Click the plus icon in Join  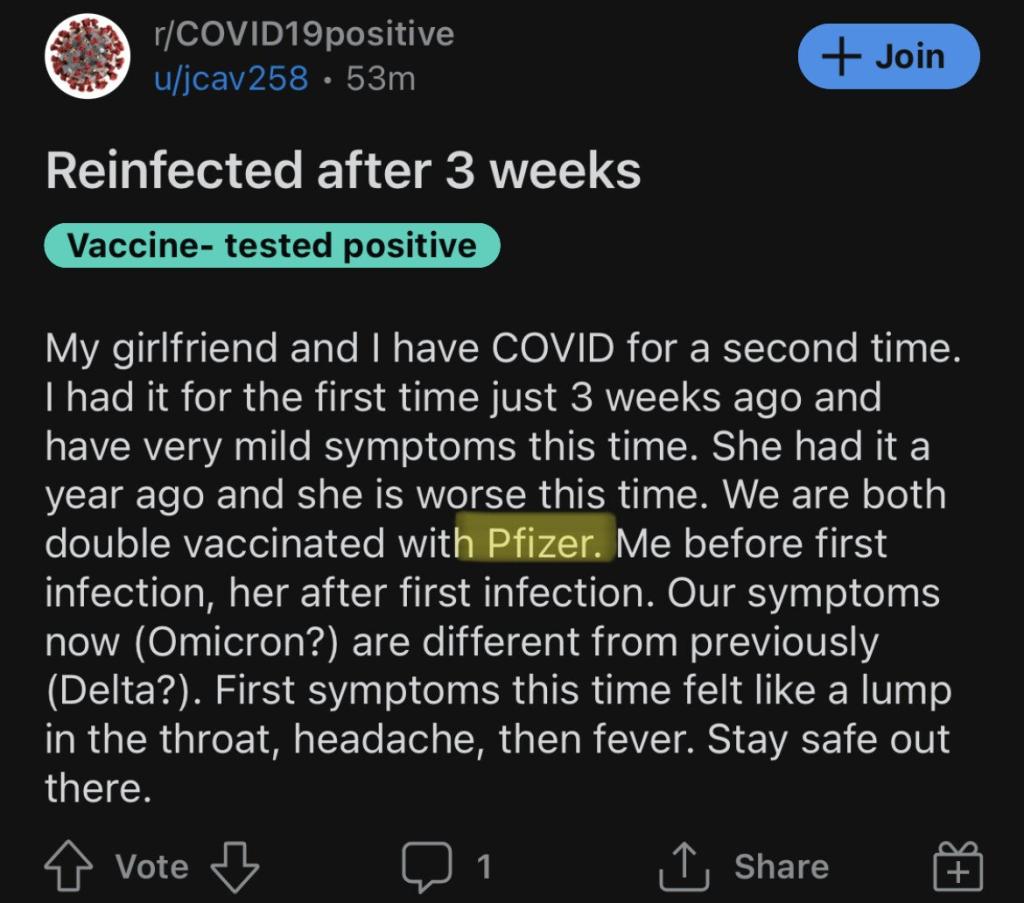coord(843,56)
